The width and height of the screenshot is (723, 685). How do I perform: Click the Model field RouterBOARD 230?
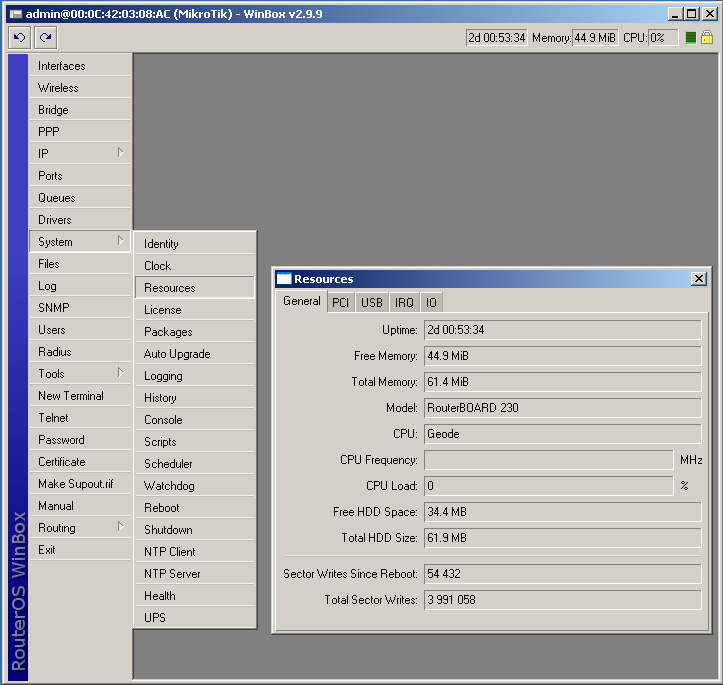click(x=563, y=408)
